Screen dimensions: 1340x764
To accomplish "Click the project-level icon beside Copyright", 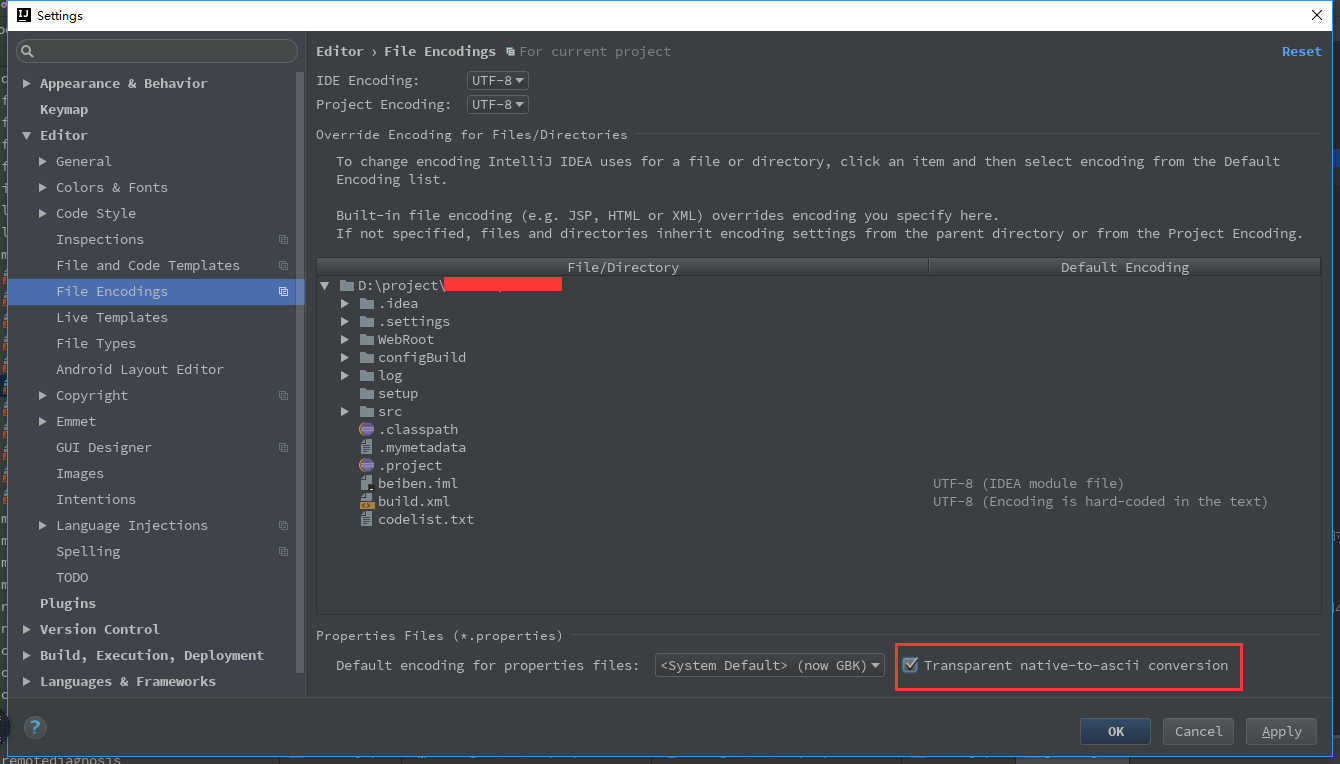I will (283, 396).
